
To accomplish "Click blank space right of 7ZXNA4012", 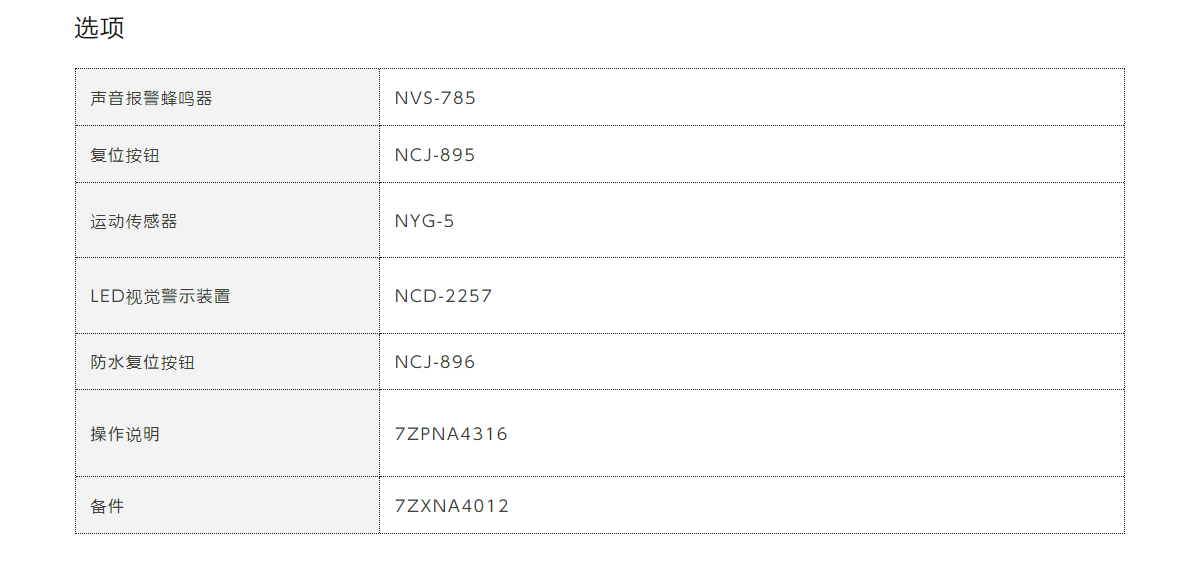I will click(817, 505).
